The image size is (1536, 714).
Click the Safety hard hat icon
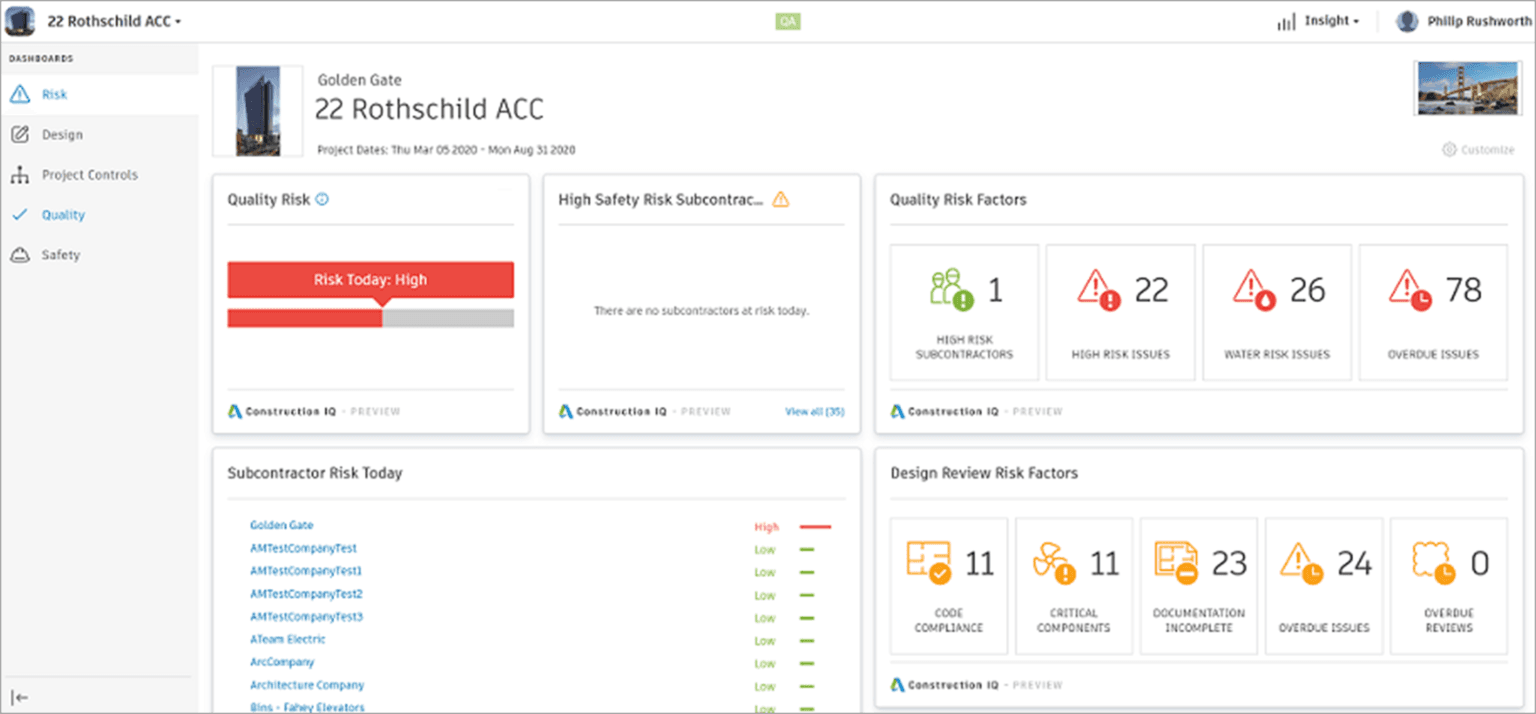pyautogui.click(x=19, y=255)
